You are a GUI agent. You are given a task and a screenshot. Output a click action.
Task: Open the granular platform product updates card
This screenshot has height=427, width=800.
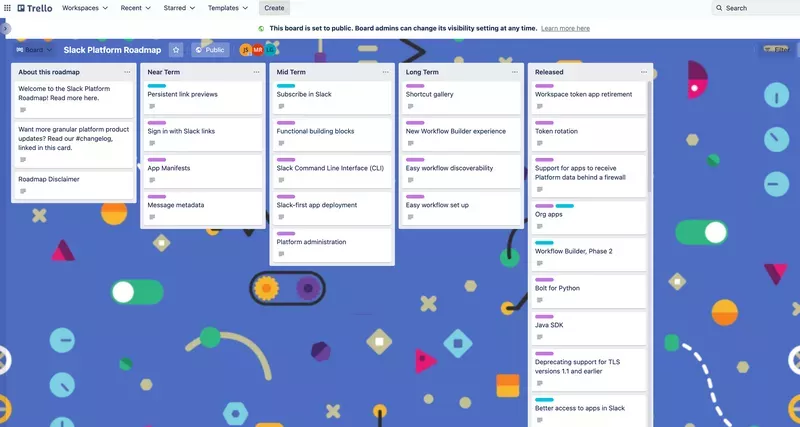pyautogui.click(x=74, y=144)
